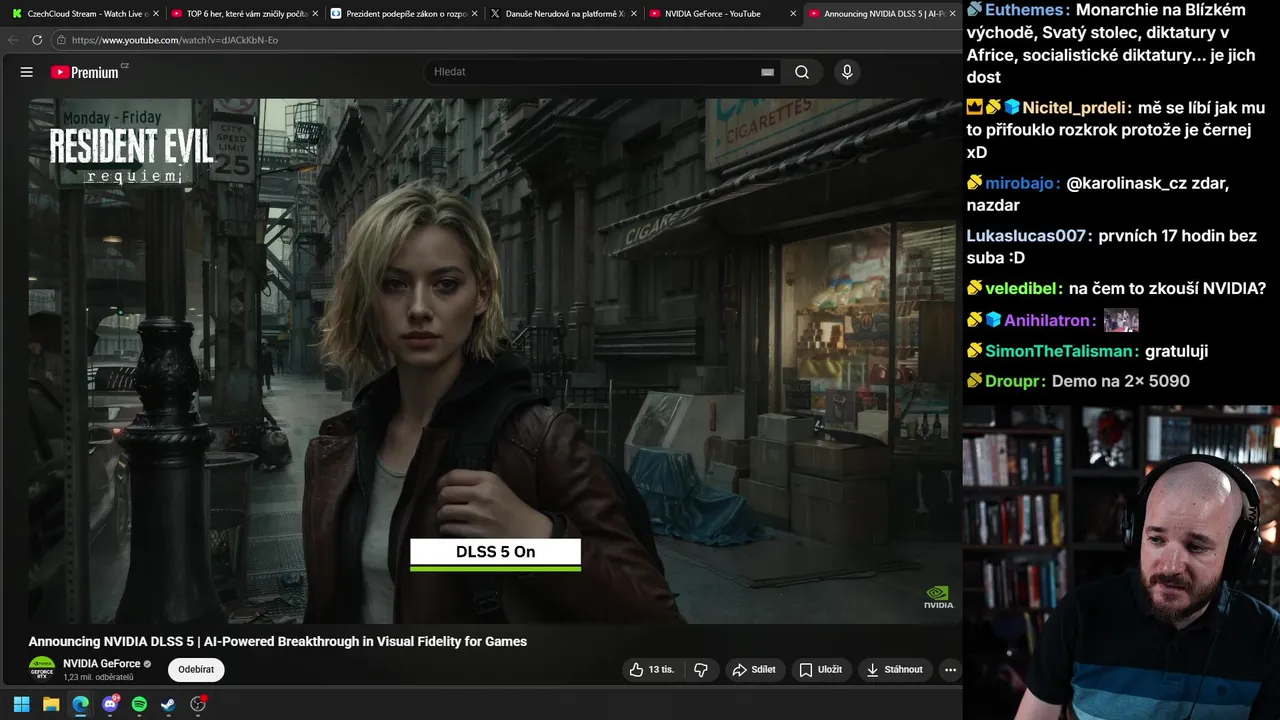Close the CzechCloud Stream tab
The height and width of the screenshot is (720, 1280).
click(156, 14)
